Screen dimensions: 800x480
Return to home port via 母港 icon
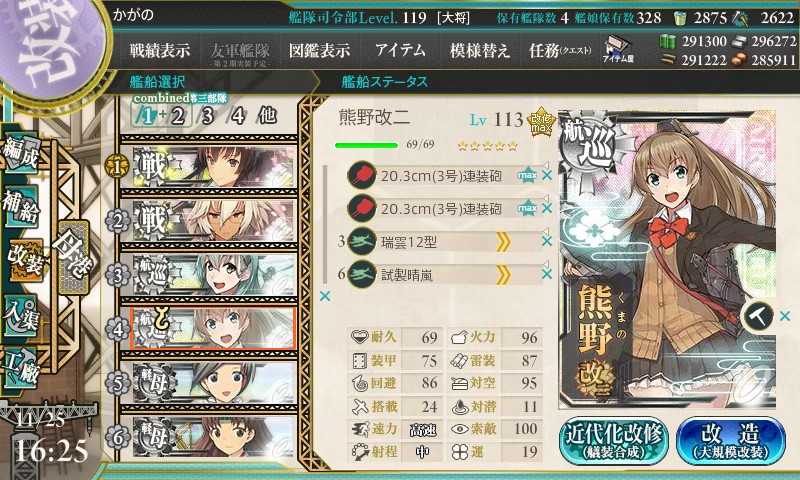pyautogui.click(x=74, y=257)
